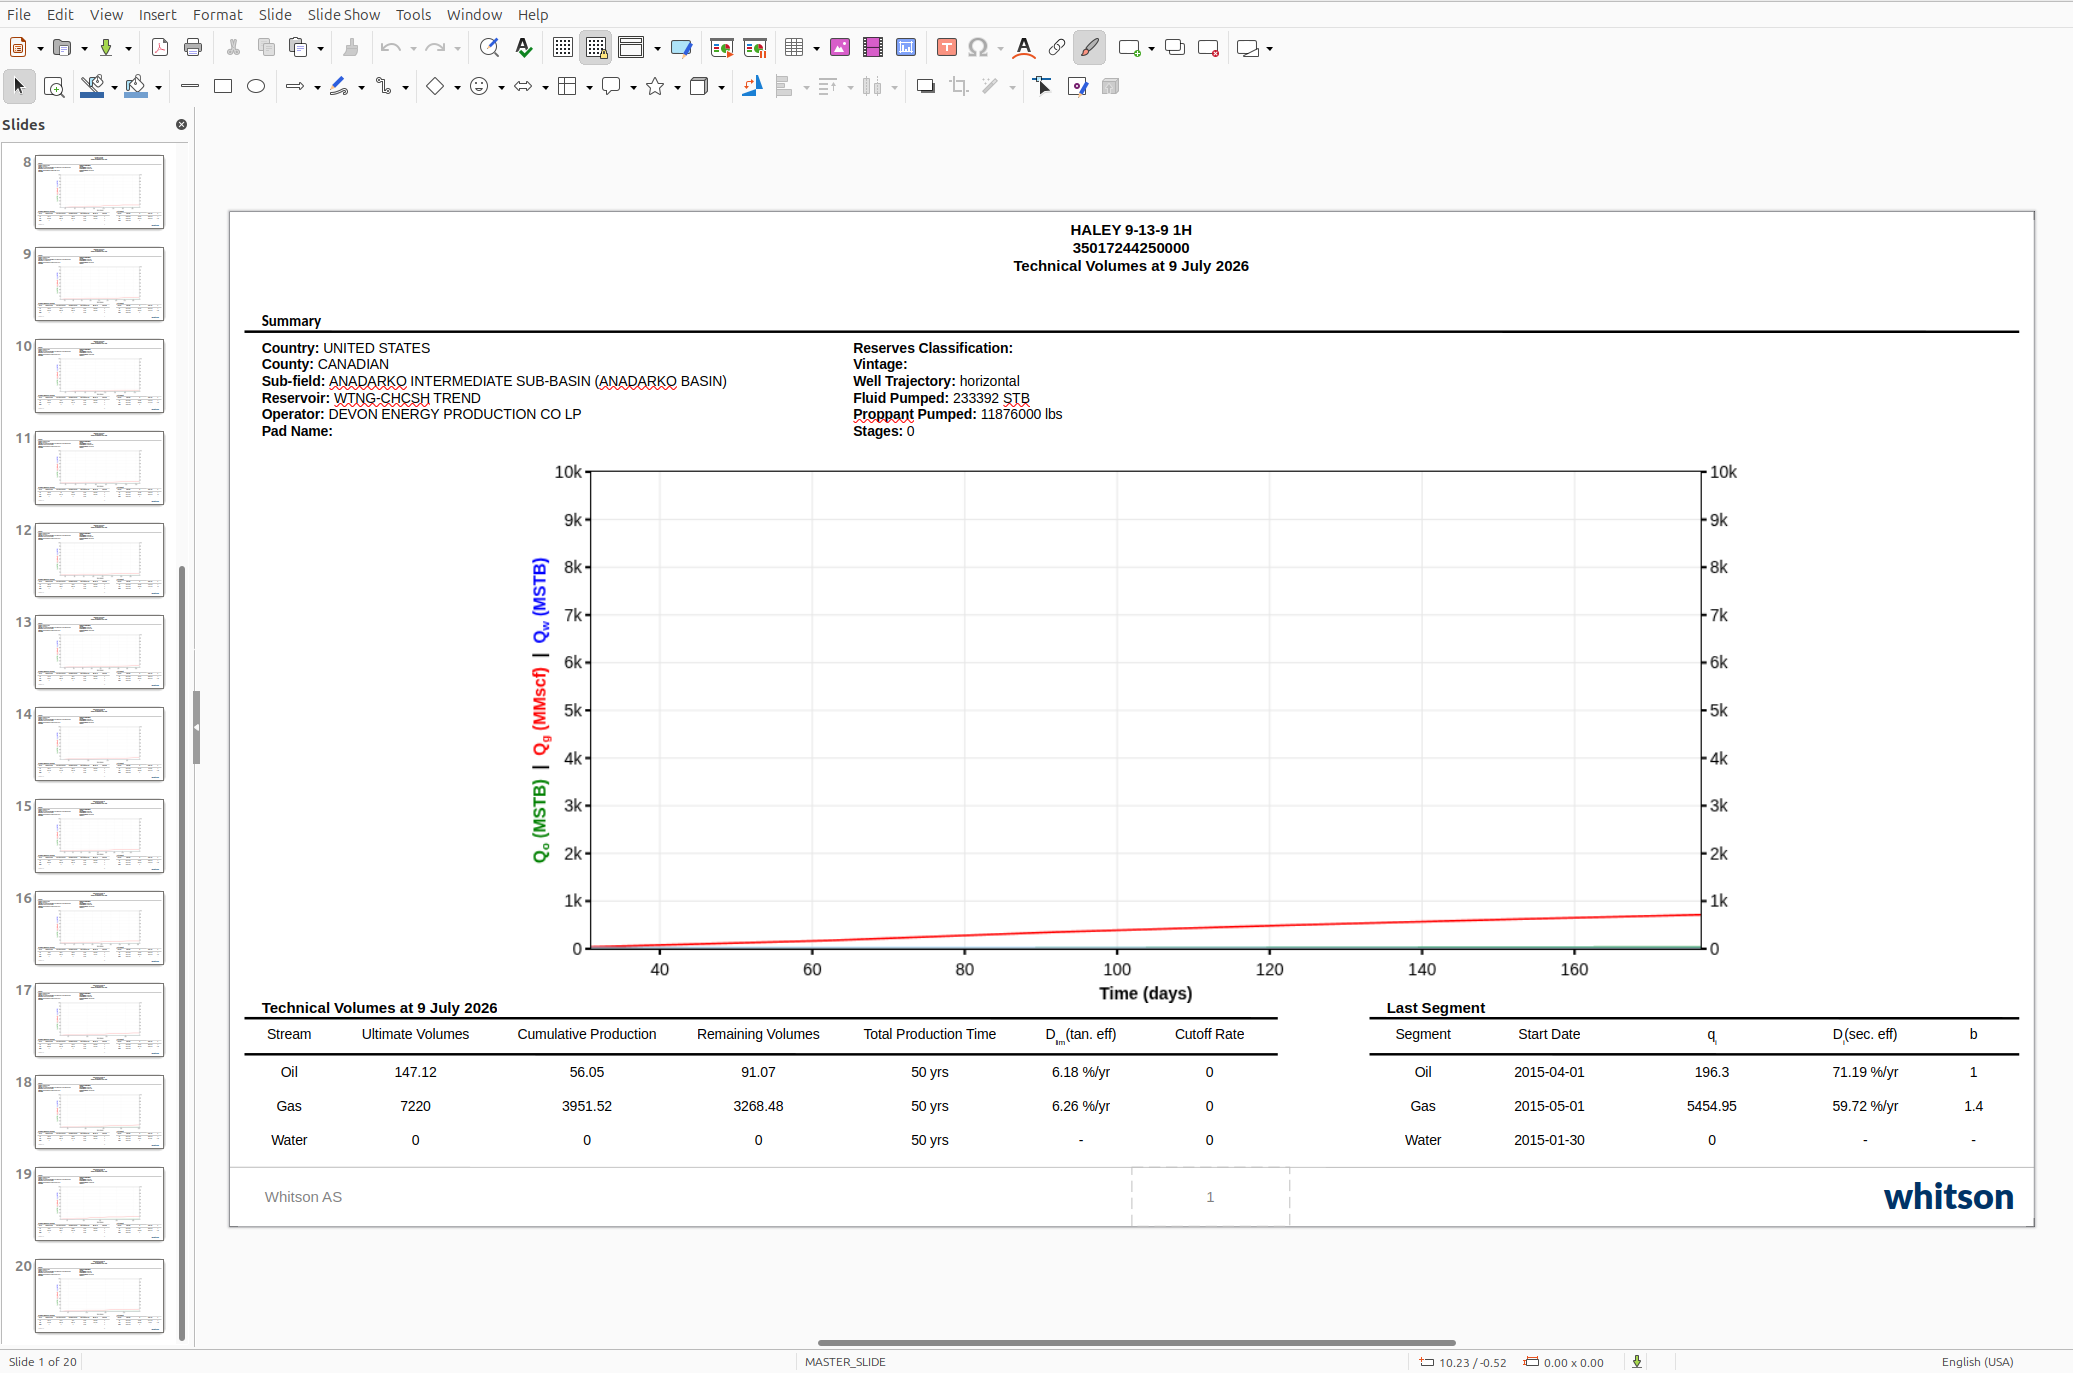
Task: Click MASTER_SLIDE in the status bar
Action: point(845,1362)
